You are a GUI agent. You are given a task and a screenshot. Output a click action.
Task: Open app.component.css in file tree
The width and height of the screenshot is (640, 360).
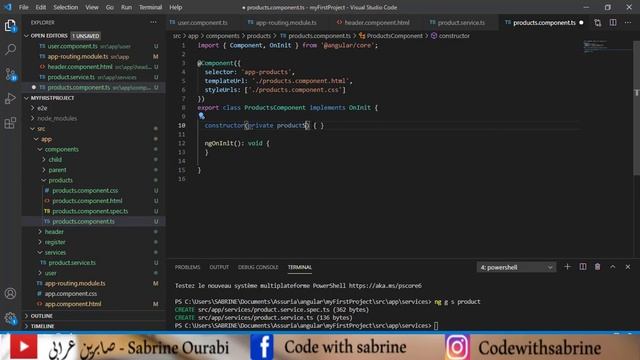tap(71, 293)
